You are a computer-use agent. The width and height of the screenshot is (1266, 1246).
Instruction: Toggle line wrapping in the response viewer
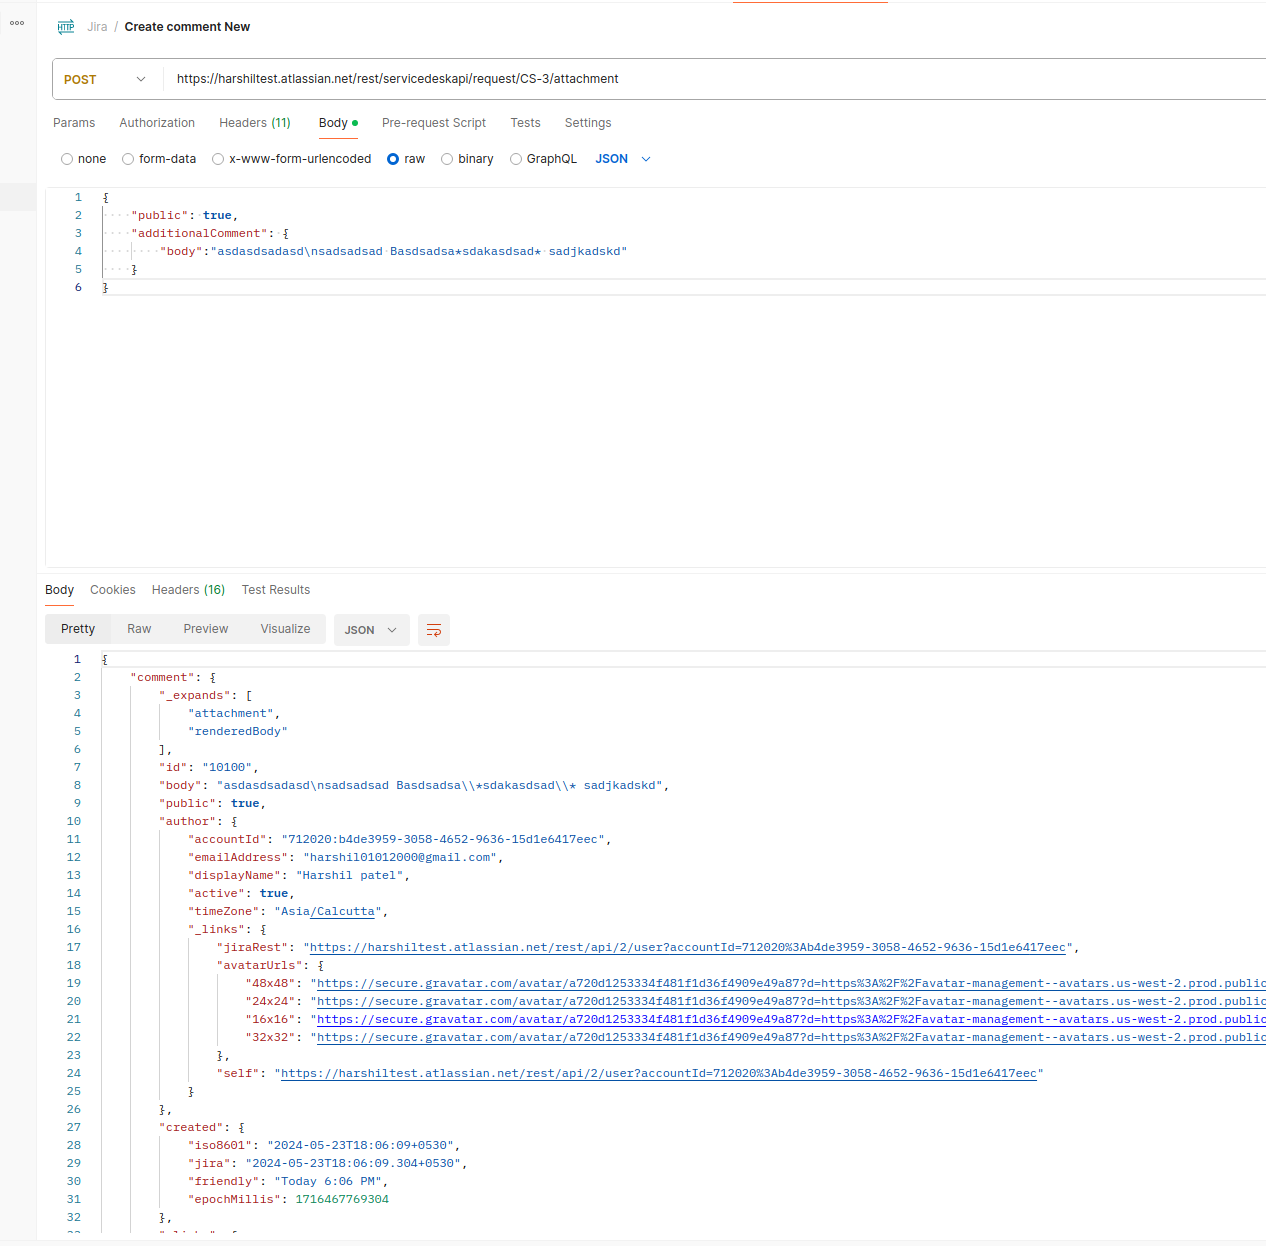[433, 630]
